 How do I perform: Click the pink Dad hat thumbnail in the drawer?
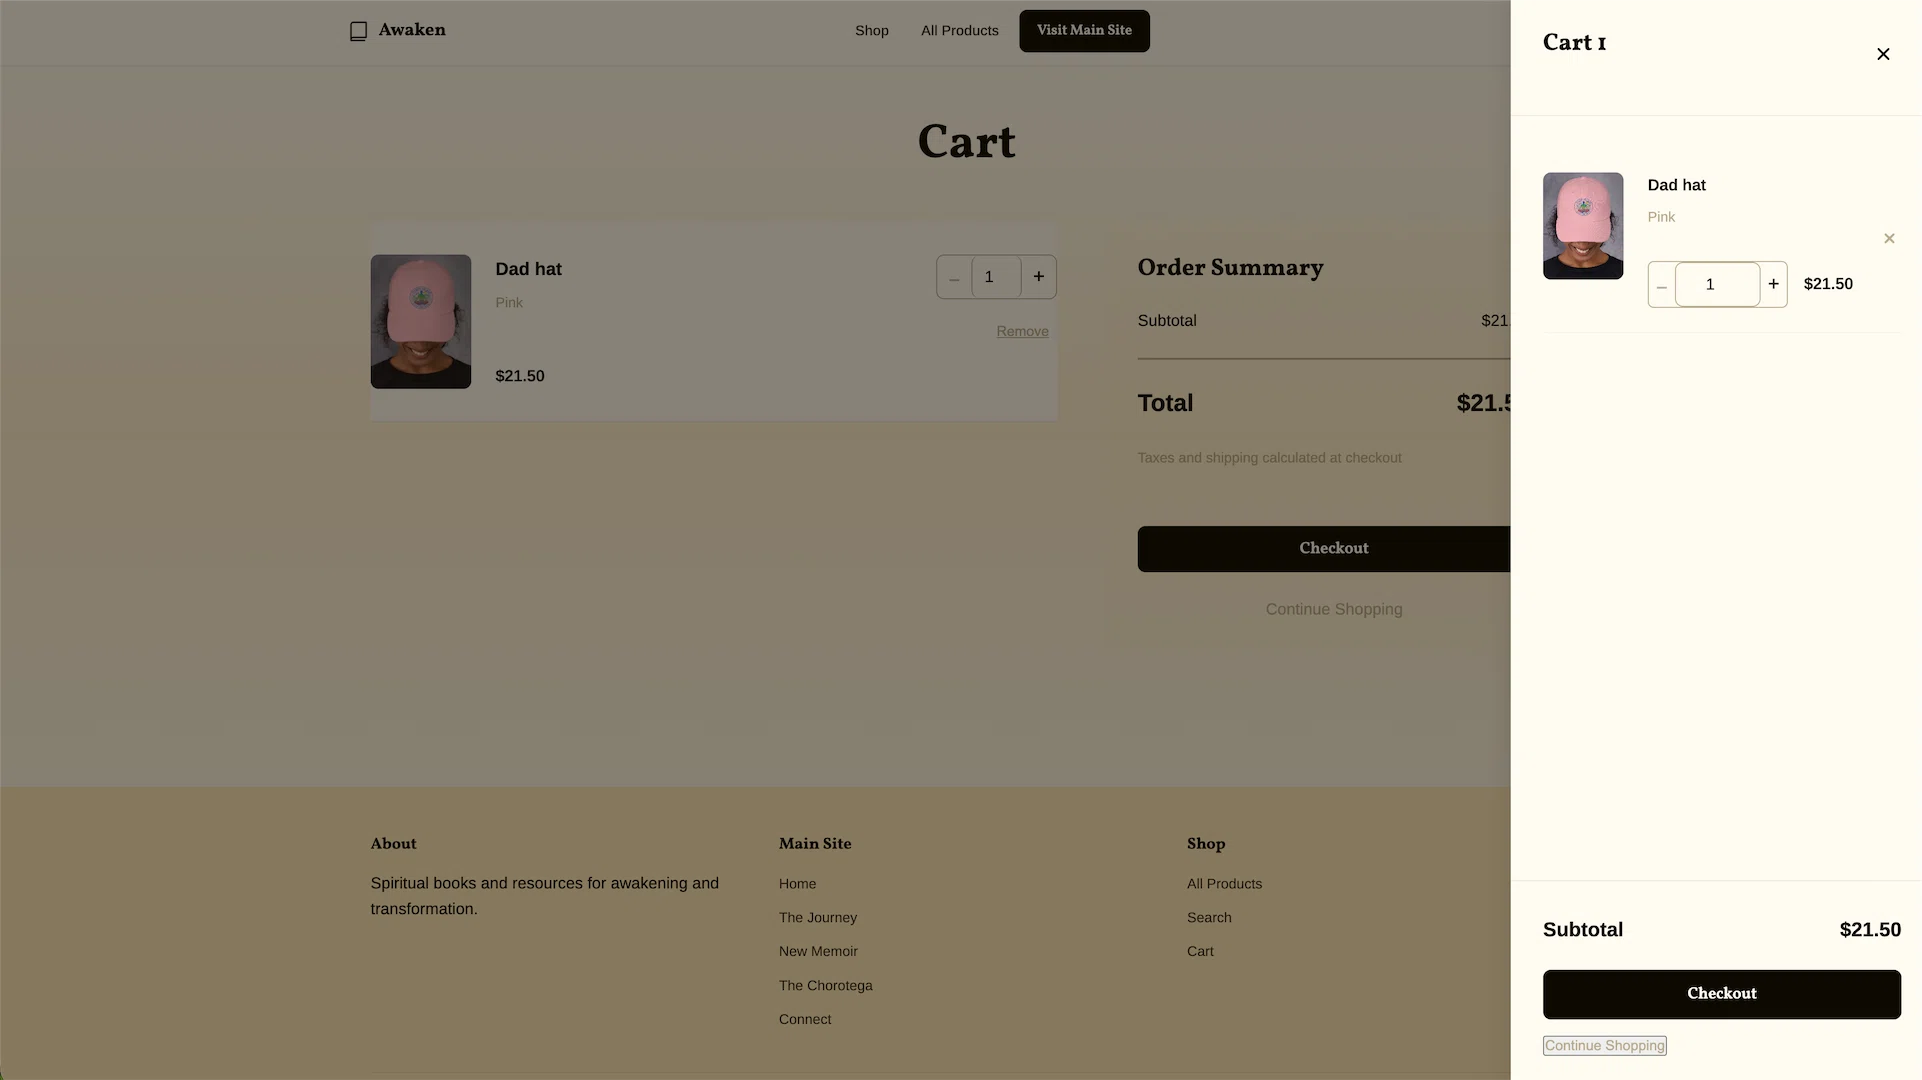point(1583,226)
